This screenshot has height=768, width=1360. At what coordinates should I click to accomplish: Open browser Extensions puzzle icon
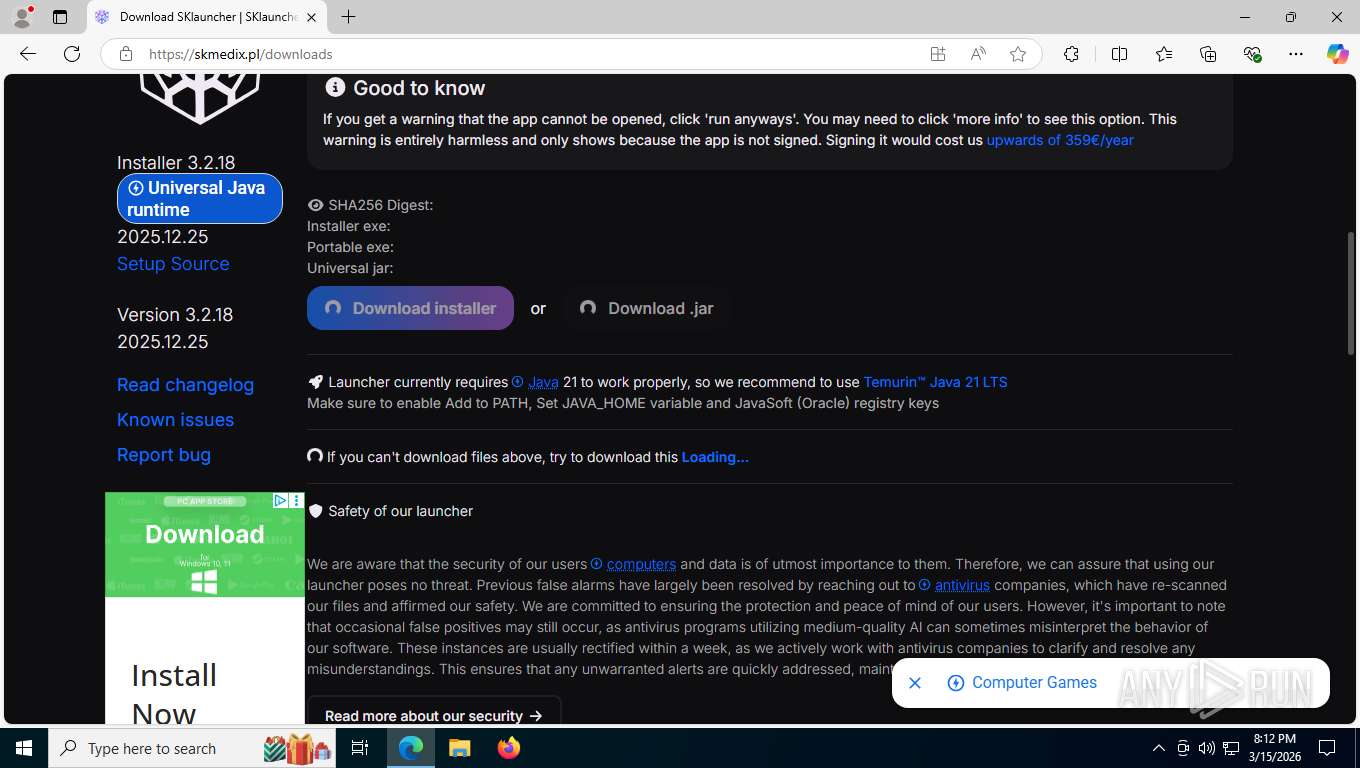pyautogui.click(x=1071, y=54)
